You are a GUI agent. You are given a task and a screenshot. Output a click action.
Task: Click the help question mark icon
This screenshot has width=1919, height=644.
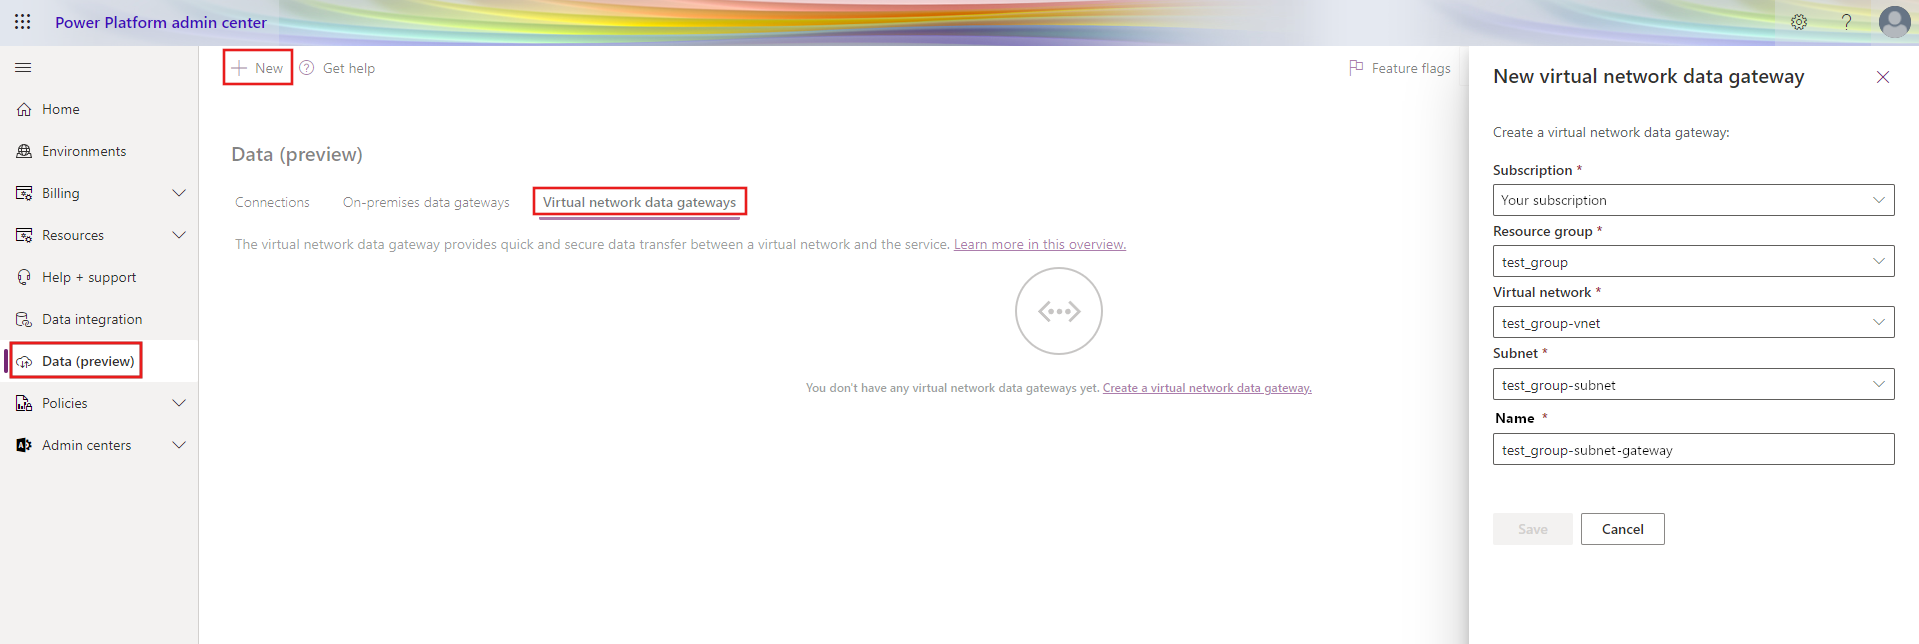pos(1846,22)
